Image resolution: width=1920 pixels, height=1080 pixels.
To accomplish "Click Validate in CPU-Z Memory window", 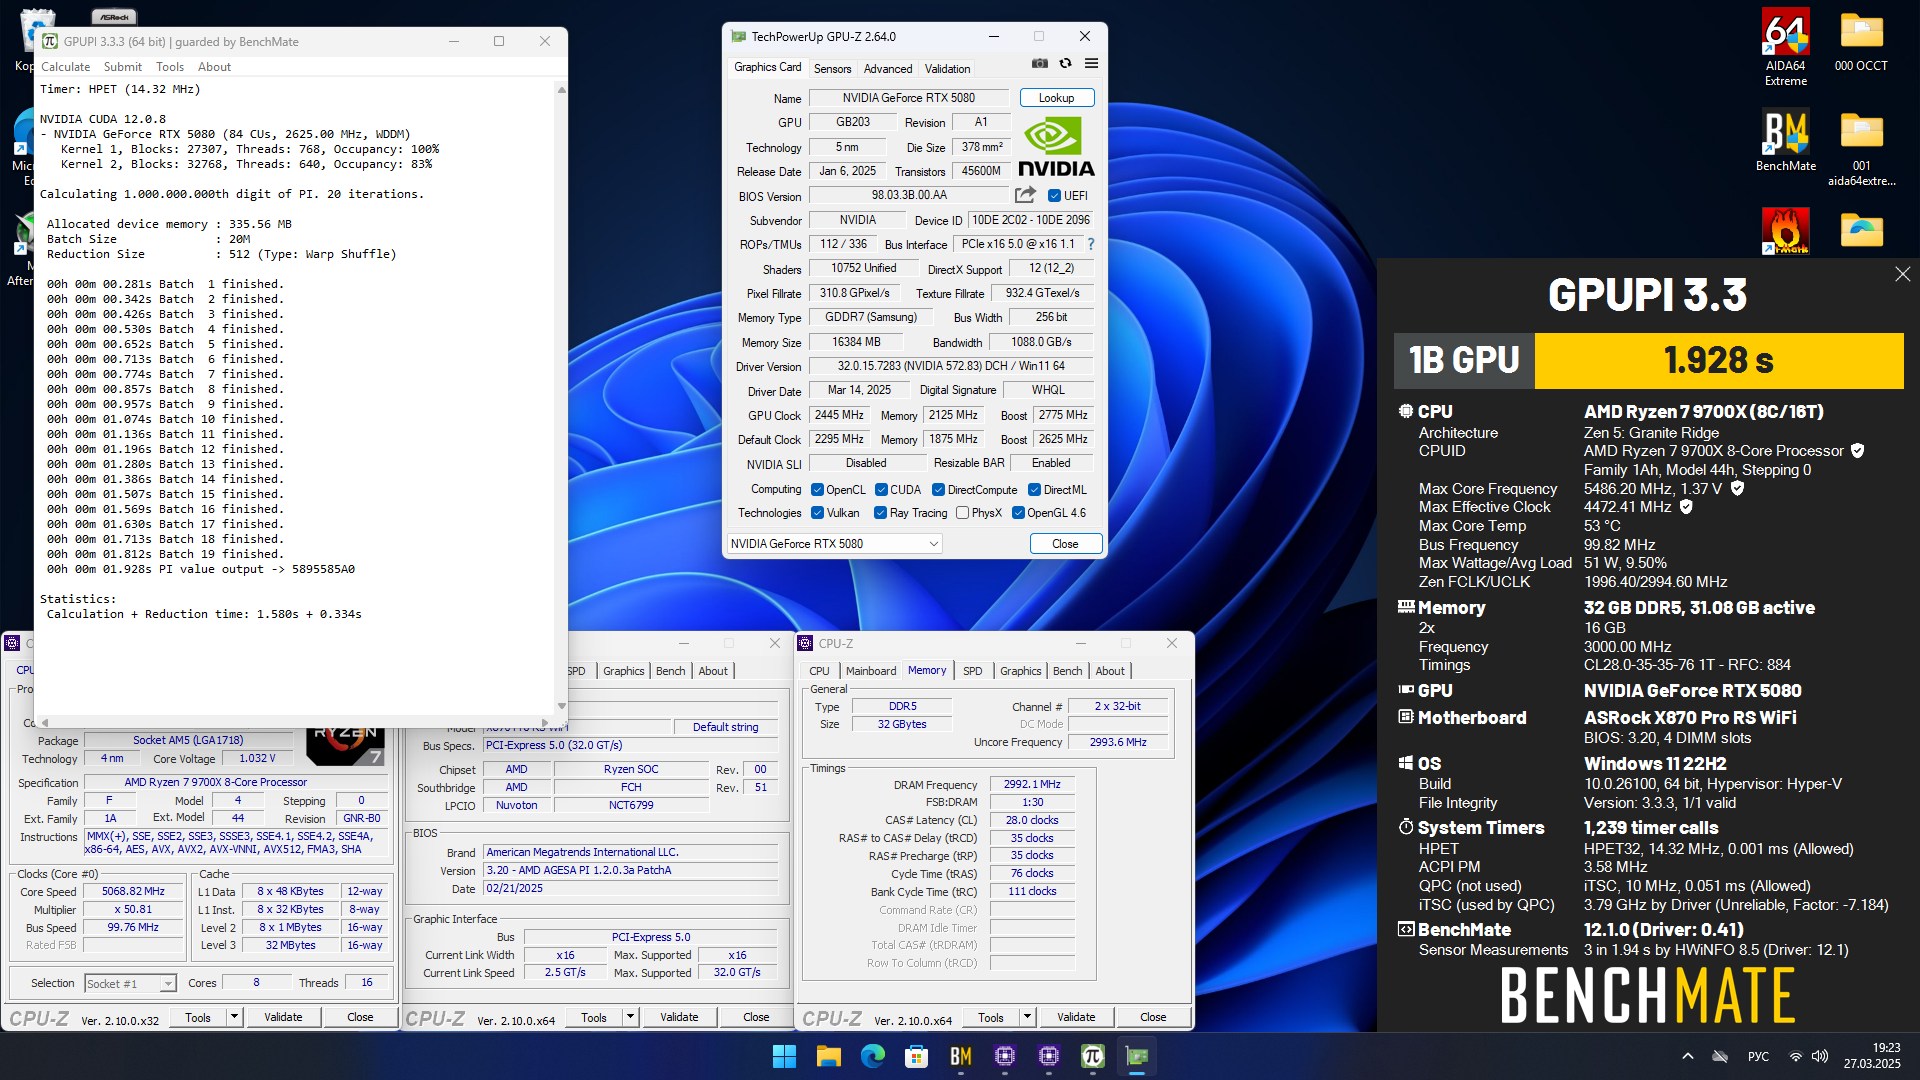I will click(1076, 1017).
